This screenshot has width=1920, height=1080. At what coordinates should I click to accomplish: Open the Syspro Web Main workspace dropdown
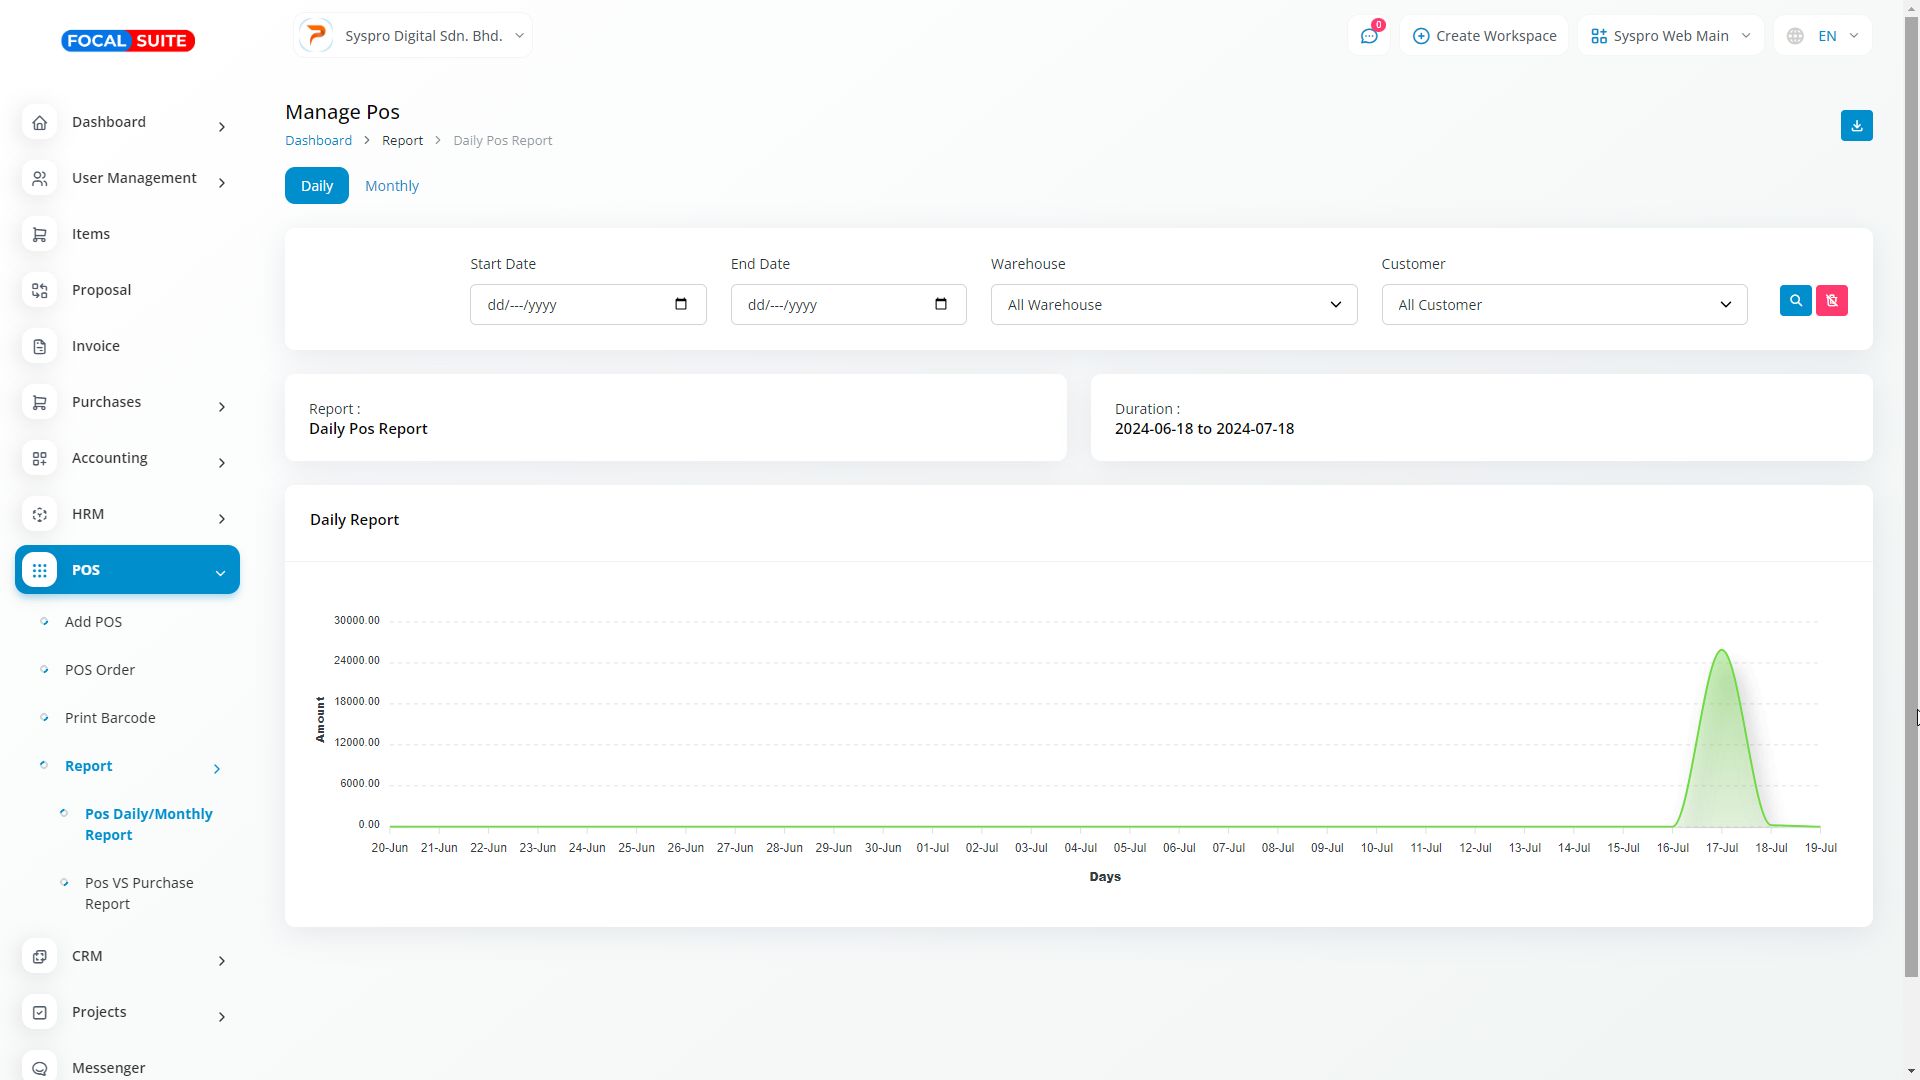click(x=1670, y=36)
